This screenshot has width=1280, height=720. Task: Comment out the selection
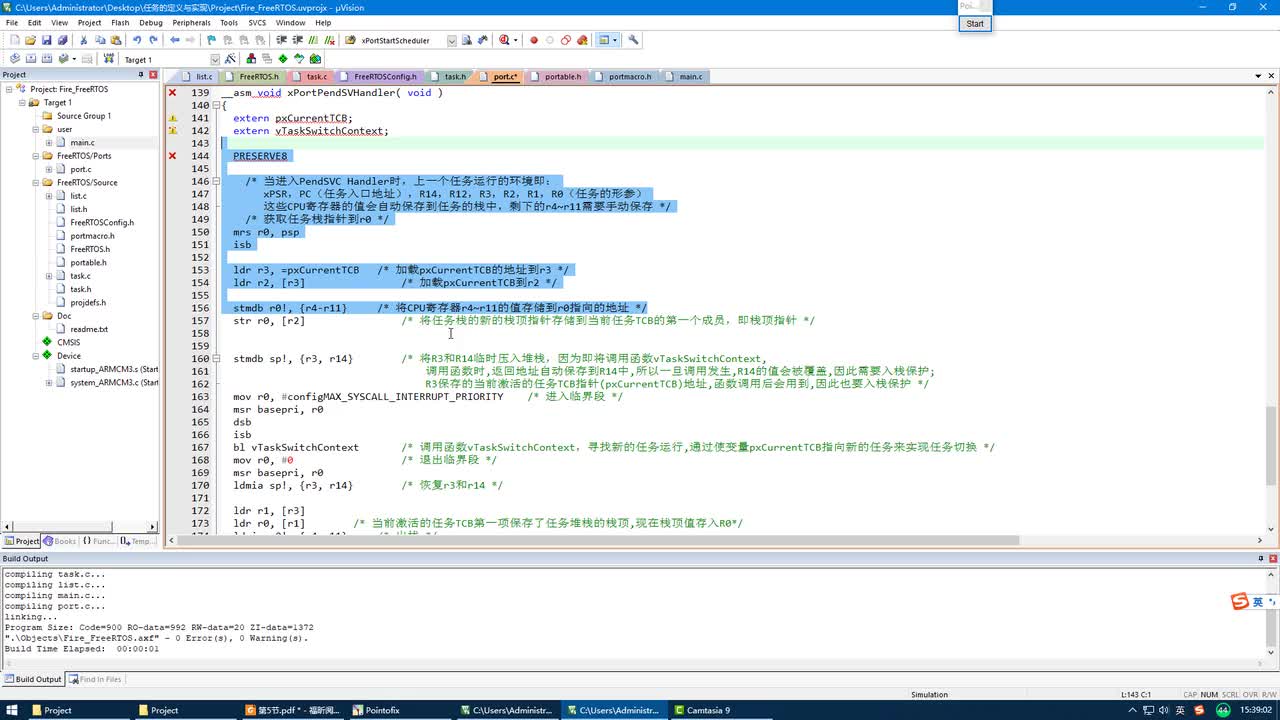[314, 40]
